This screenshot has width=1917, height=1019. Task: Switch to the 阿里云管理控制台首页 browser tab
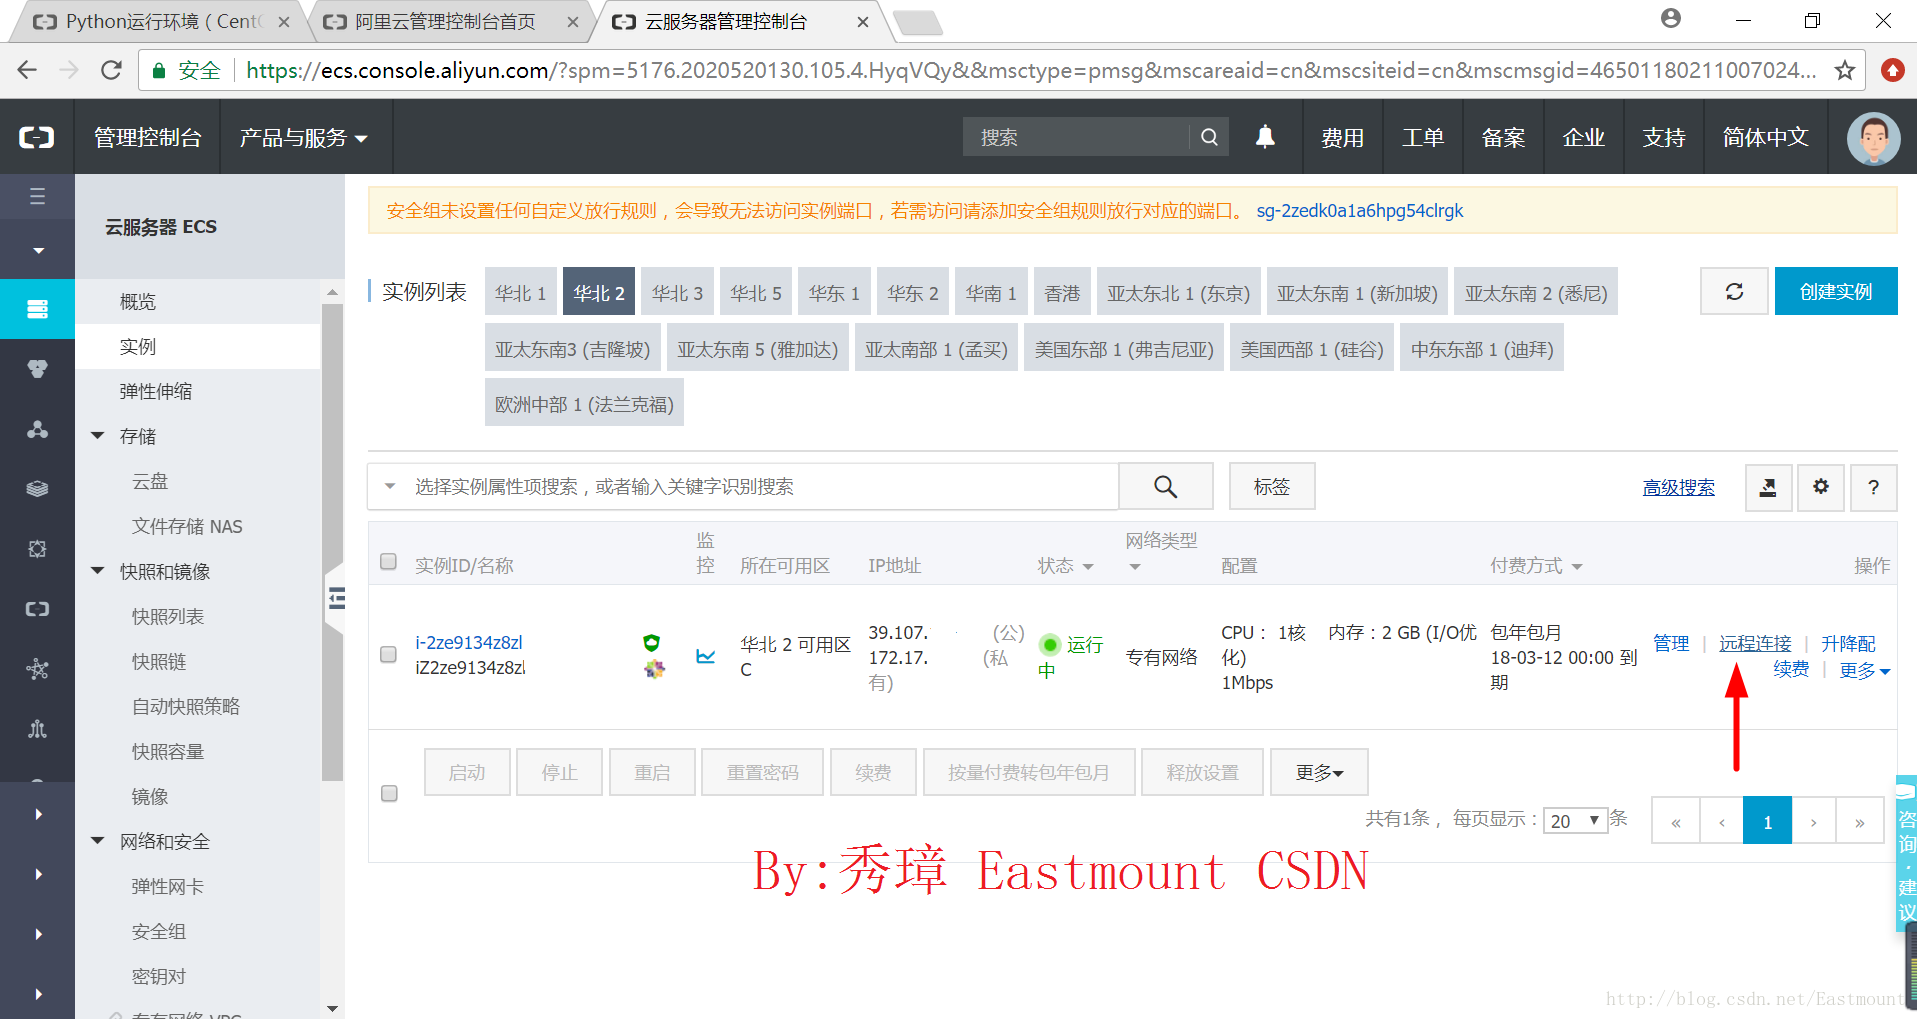pos(445,21)
